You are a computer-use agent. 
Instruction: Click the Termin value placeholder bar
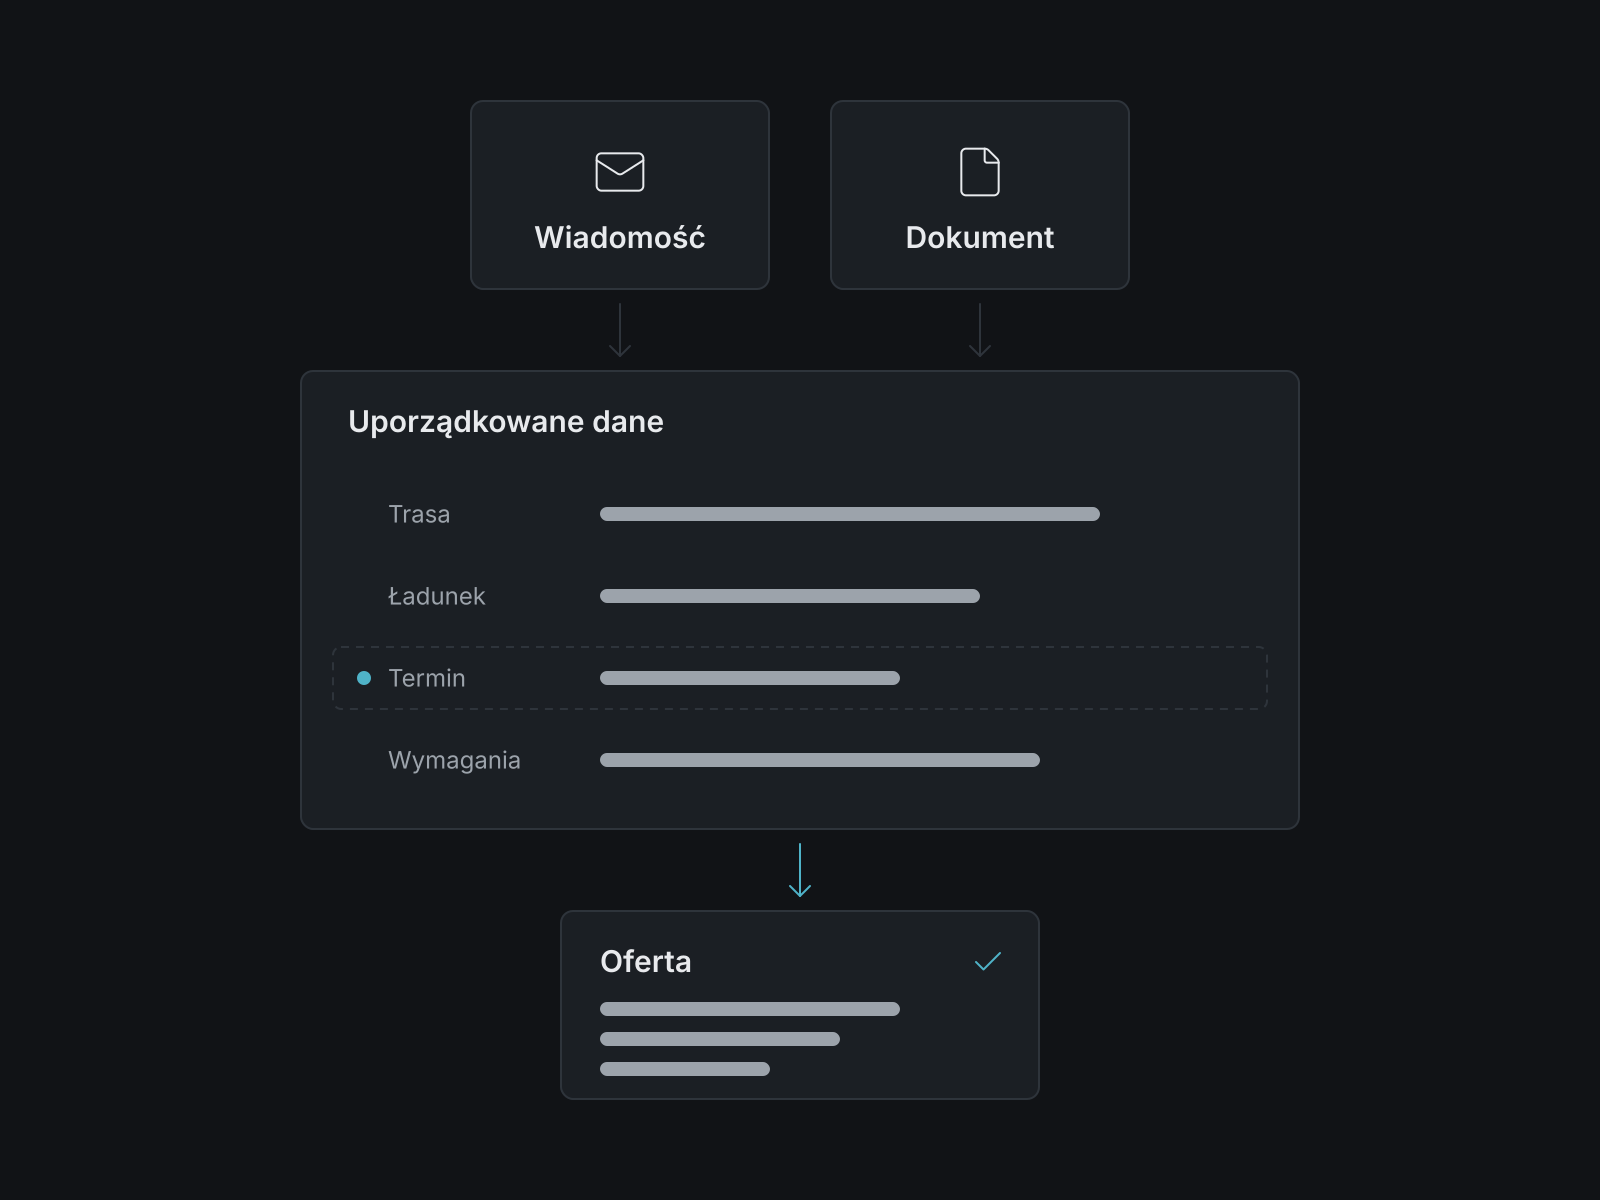click(750, 678)
